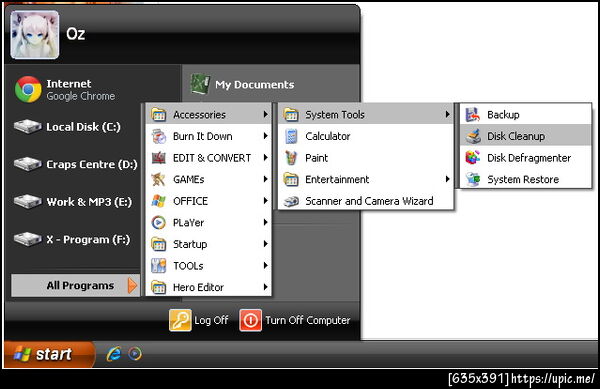Expand the Entertainment submenu arrow
This screenshot has height=389, width=600.
point(447,179)
